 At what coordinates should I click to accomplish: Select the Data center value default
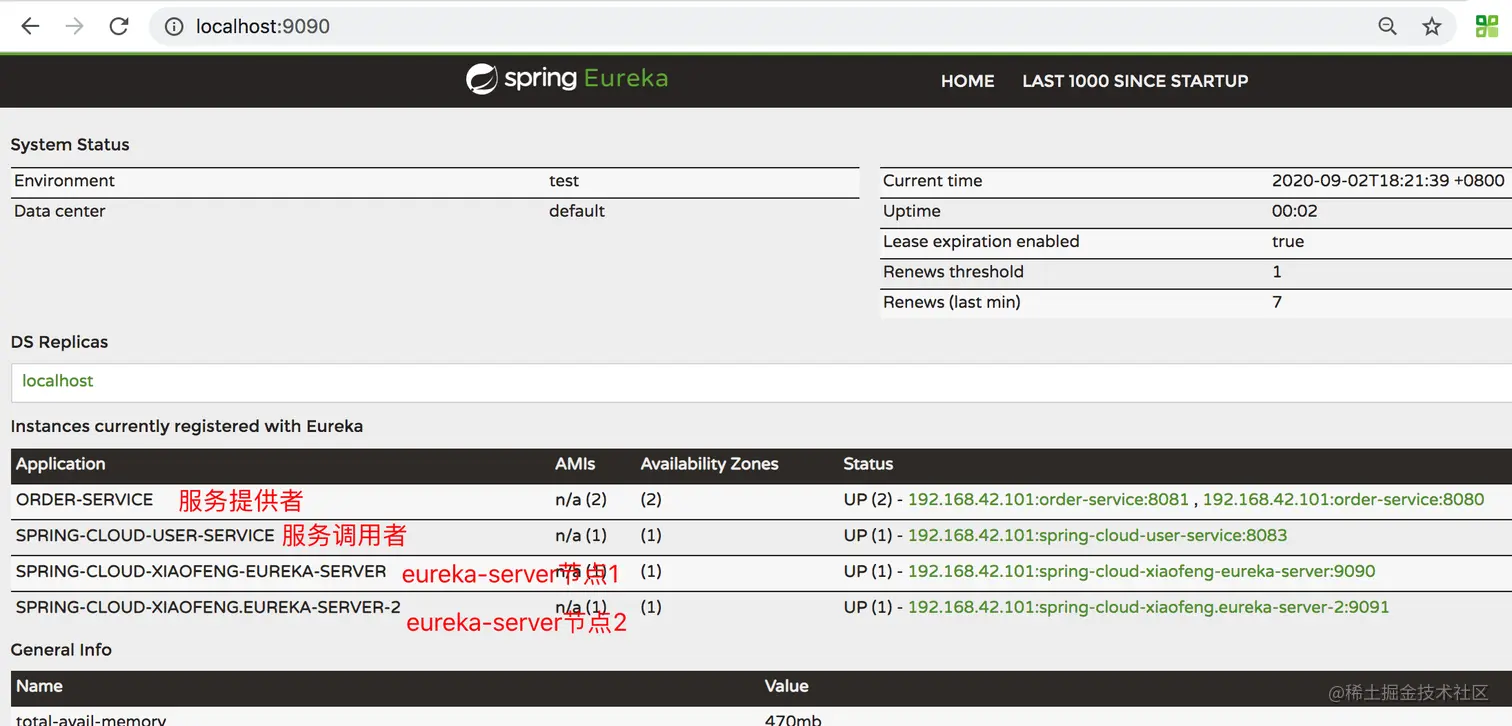tap(577, 211)
